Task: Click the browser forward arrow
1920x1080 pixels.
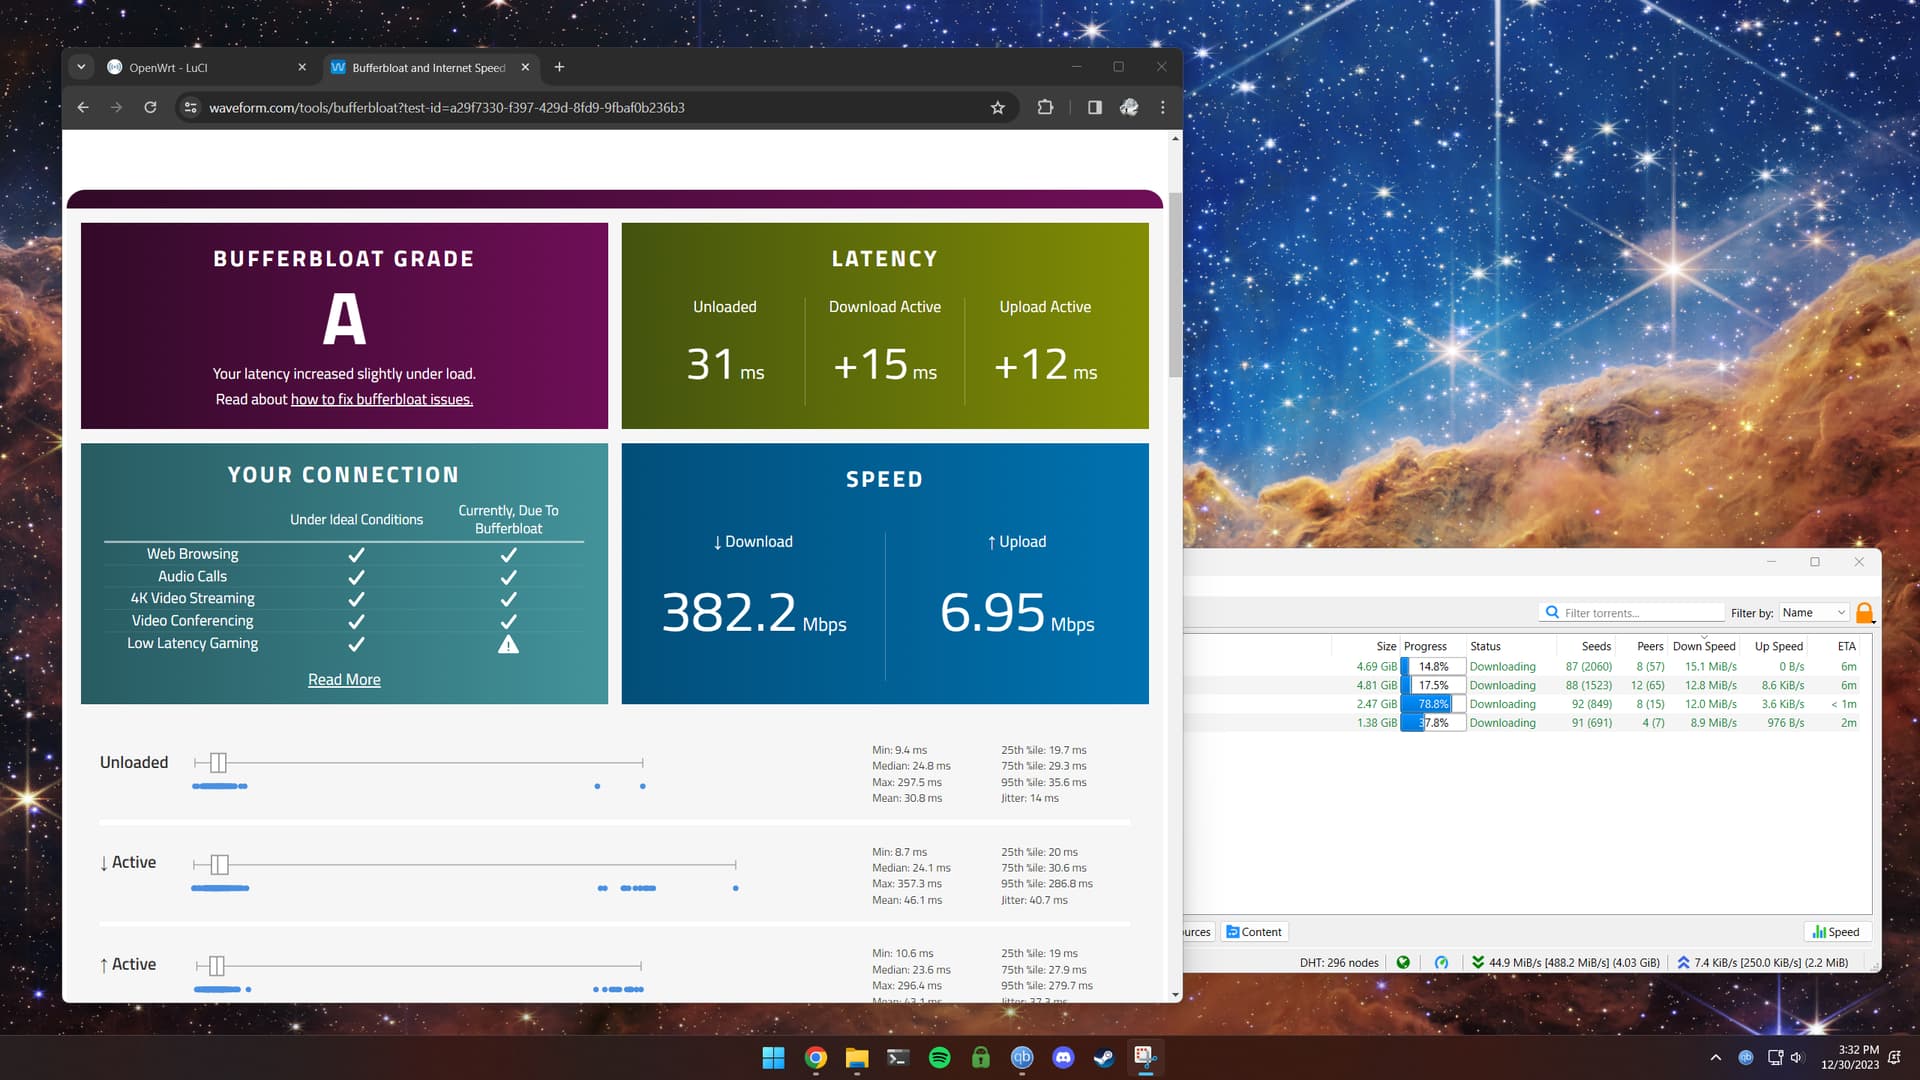Action: coord(117,107)
